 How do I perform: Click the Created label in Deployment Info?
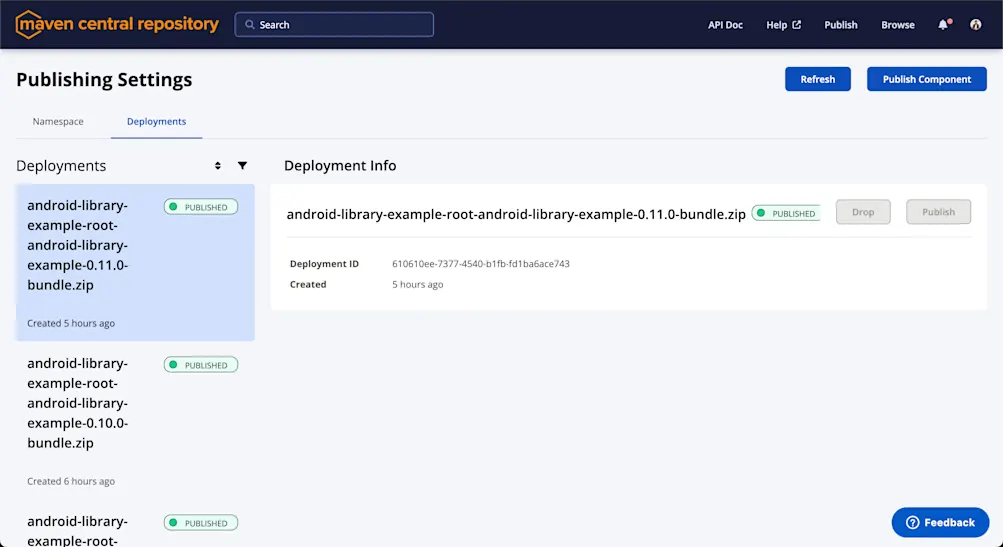click(x=308, y=285)
